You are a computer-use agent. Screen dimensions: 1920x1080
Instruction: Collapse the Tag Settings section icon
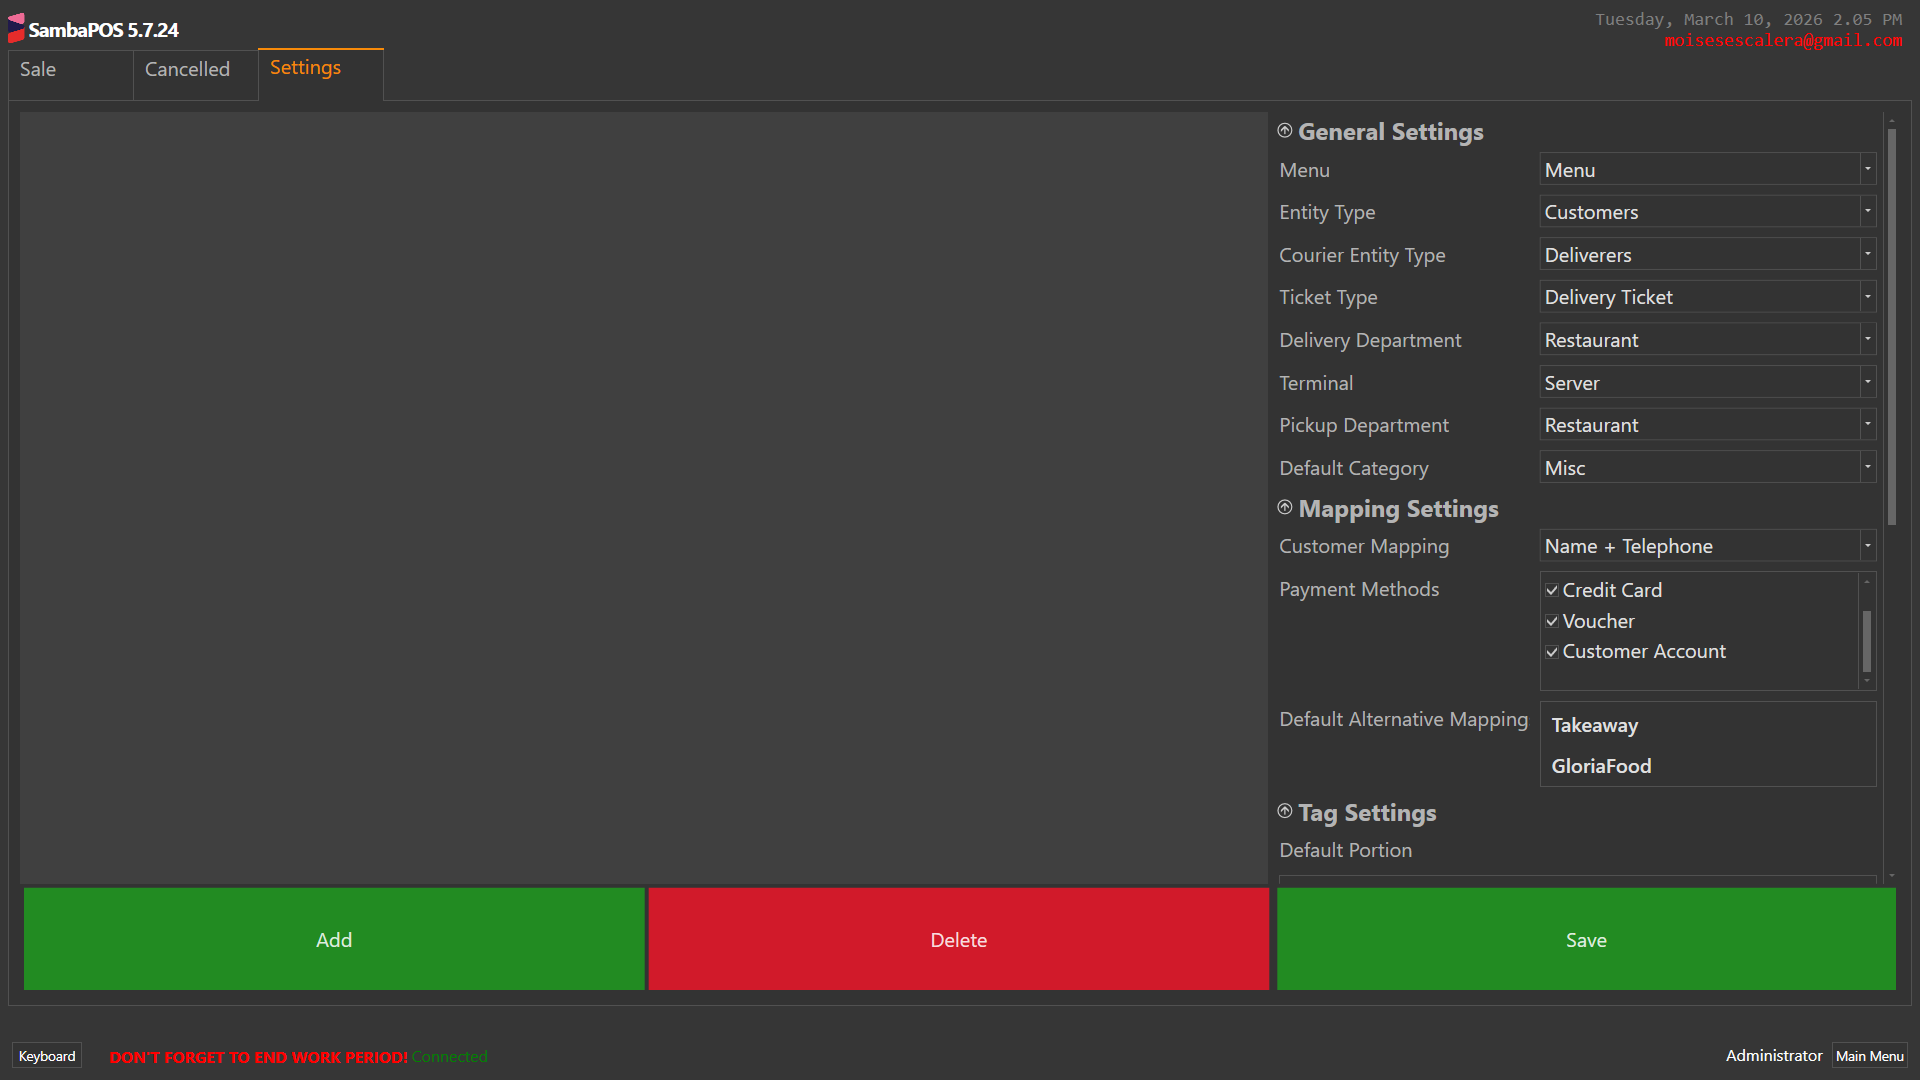pyautogui.click(x=1285, y=812)
